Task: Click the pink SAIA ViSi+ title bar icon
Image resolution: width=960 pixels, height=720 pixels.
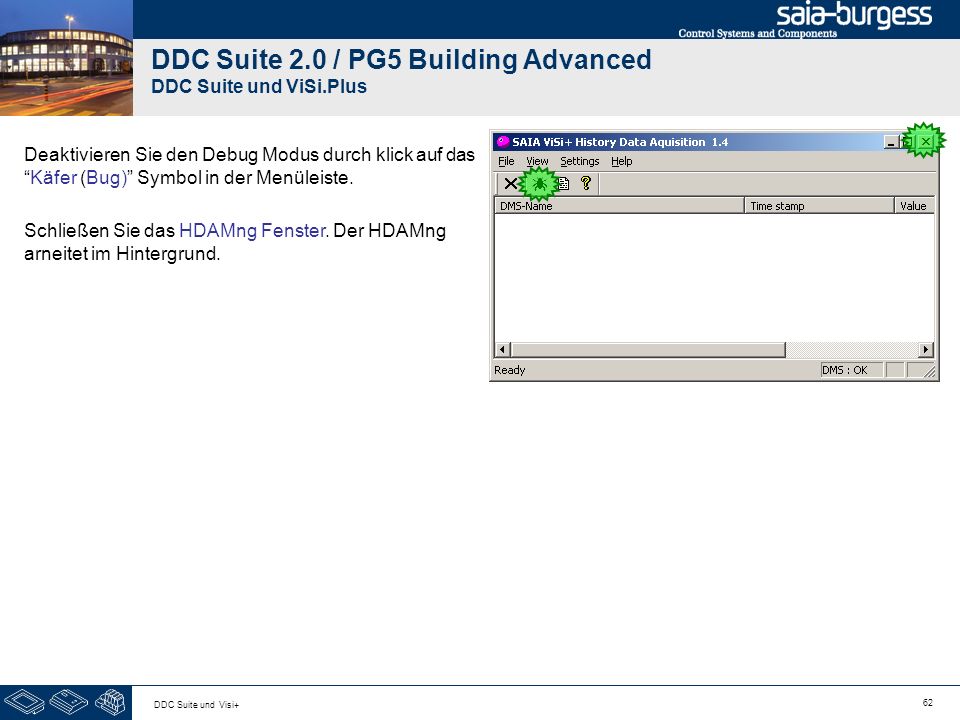Action: [x=503, y=141]
